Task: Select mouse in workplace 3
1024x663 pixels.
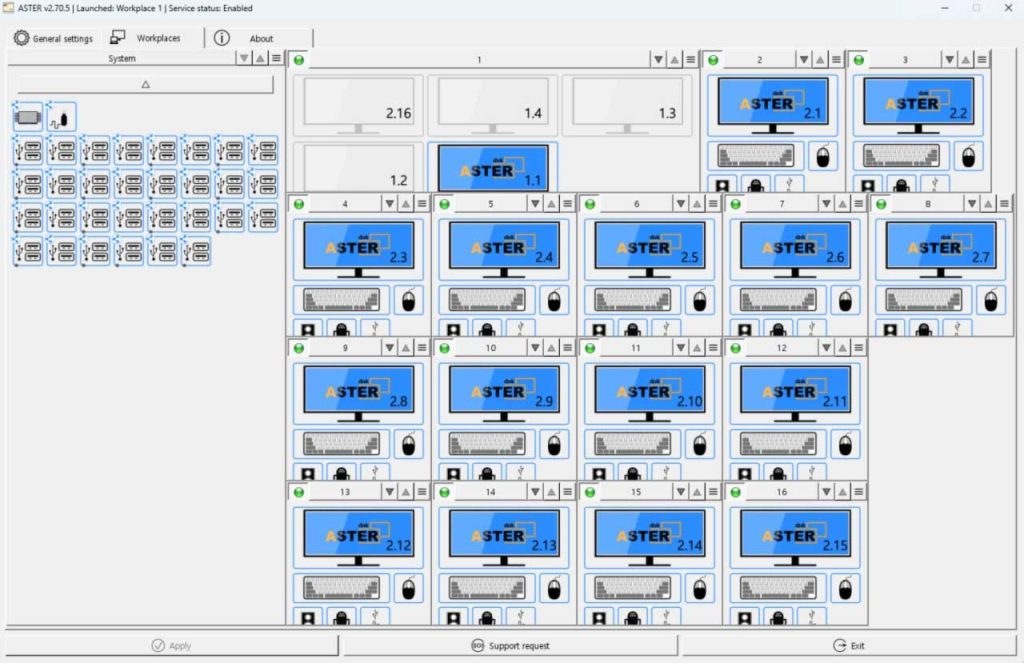Action: 968,157
